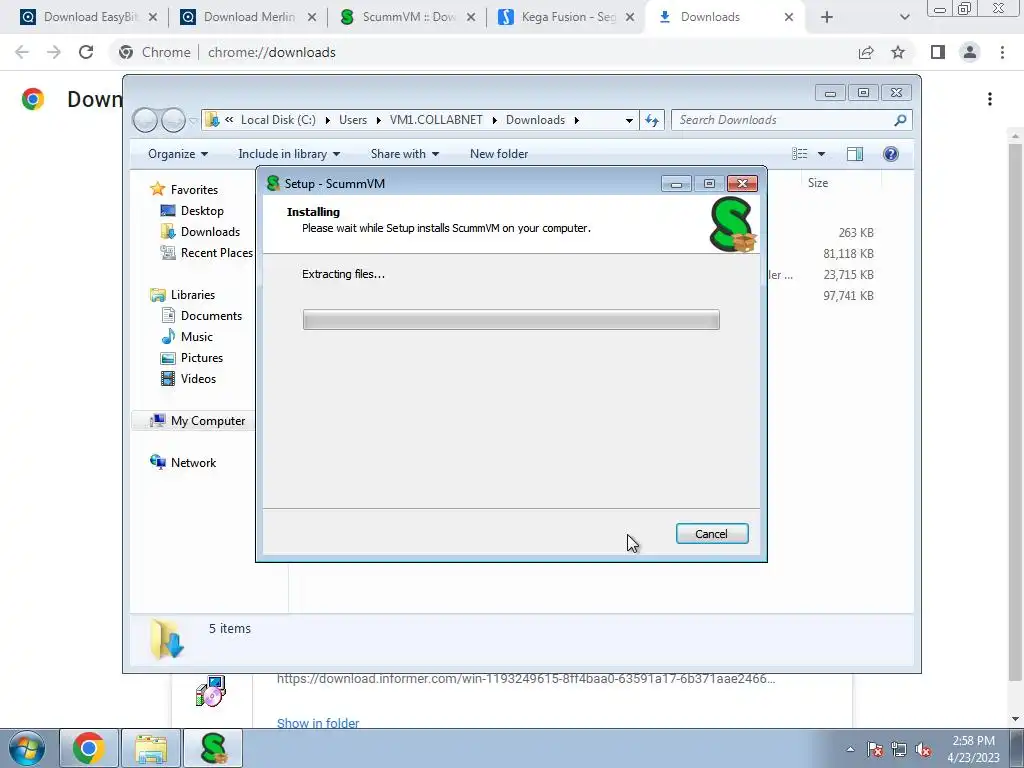1024x768 pixels.
Task: Click ScummVM setup taskbar icon
Action: [x=213, y=748]
